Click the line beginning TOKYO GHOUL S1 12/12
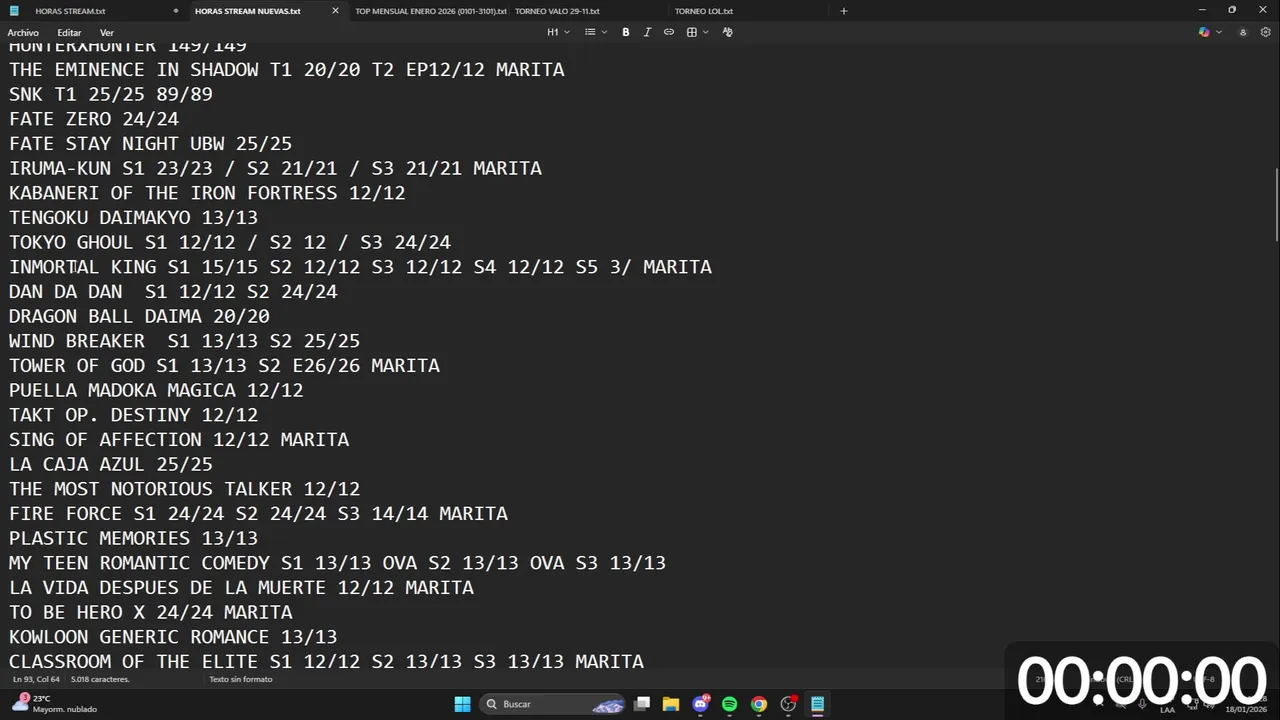The height and width of the screenshot is (720, 1280). [x=230, y=242]
